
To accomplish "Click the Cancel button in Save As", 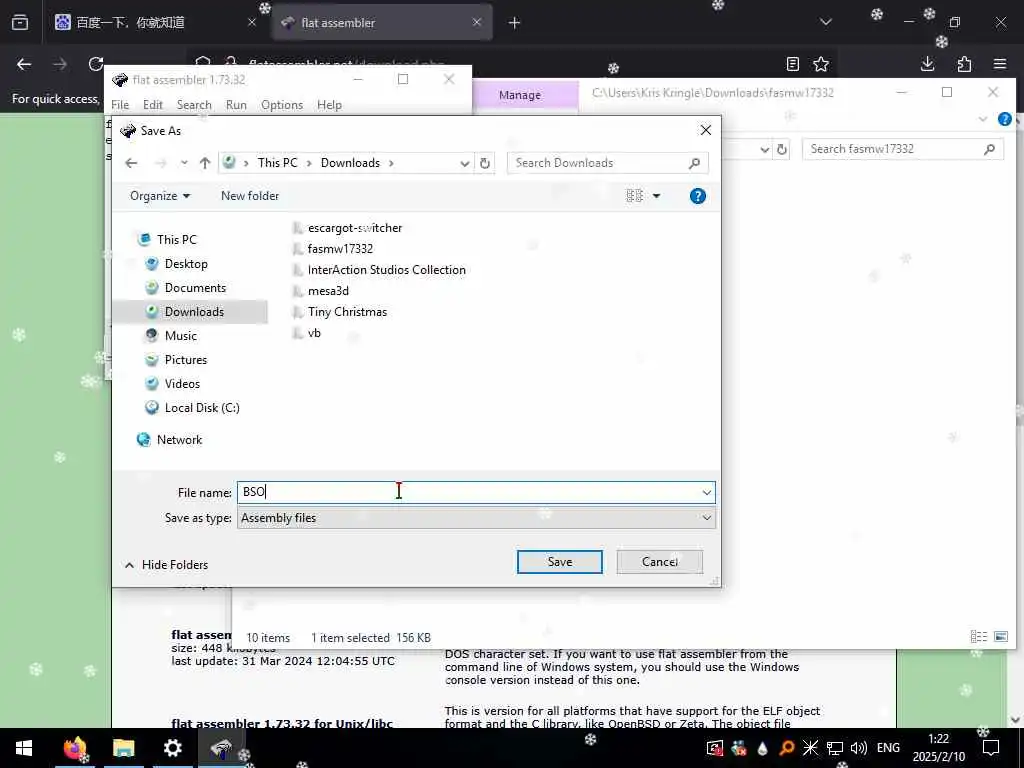I will (x=660, y=562).
